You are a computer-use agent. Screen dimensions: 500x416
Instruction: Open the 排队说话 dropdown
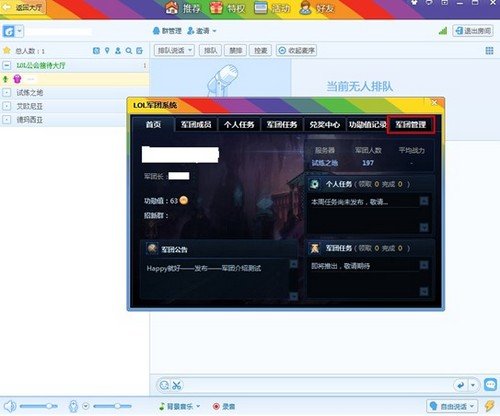pyautogui.click(x=174, y=50)
